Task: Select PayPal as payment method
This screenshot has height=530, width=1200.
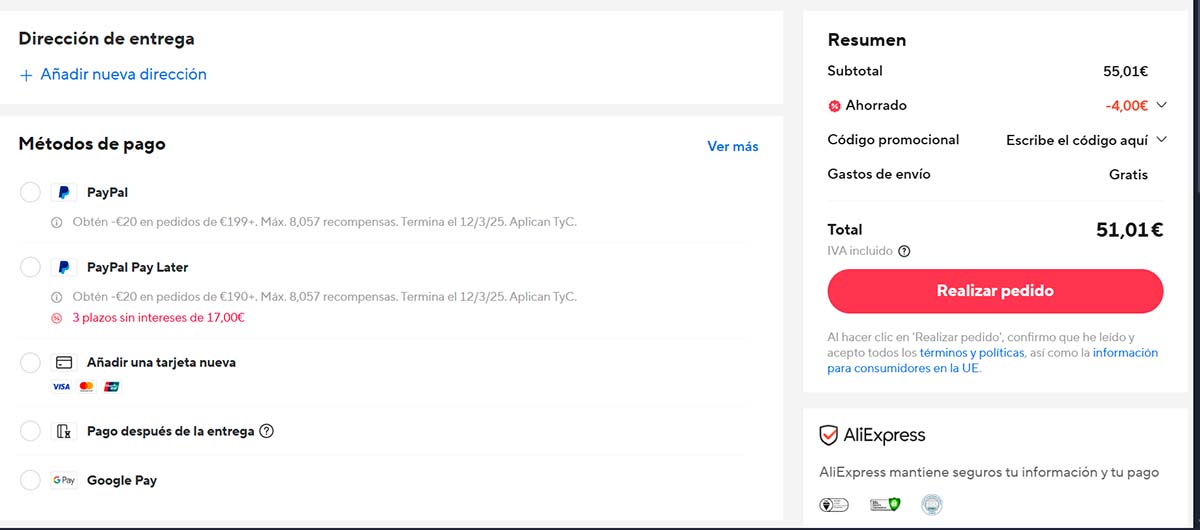Action: coord(30,193)
